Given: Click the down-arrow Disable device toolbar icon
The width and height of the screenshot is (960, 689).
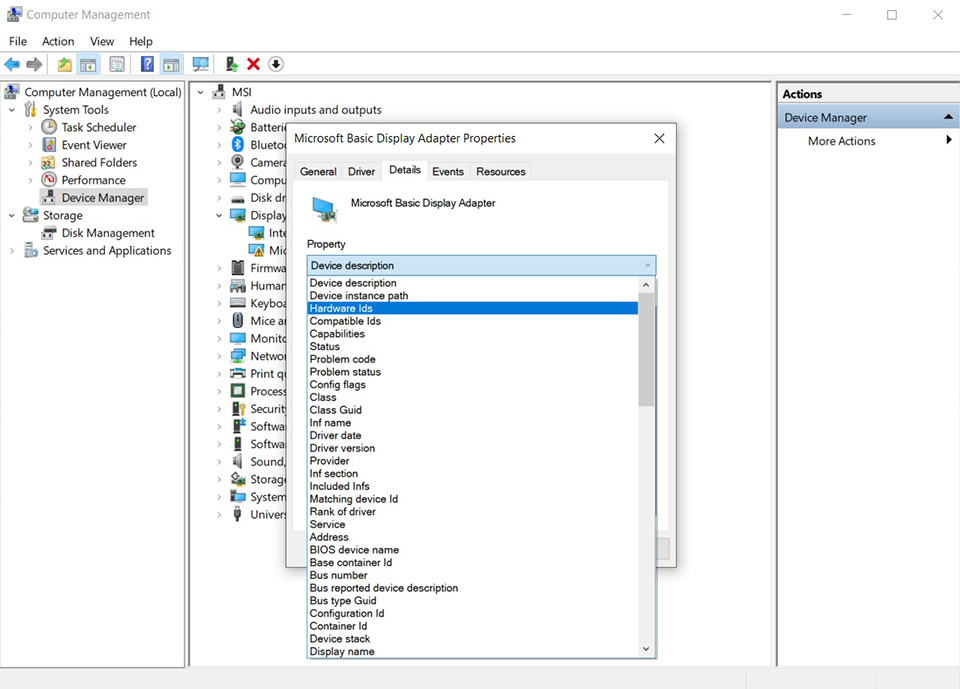Looking at the screenshot, I should click(x=276, y=64).
